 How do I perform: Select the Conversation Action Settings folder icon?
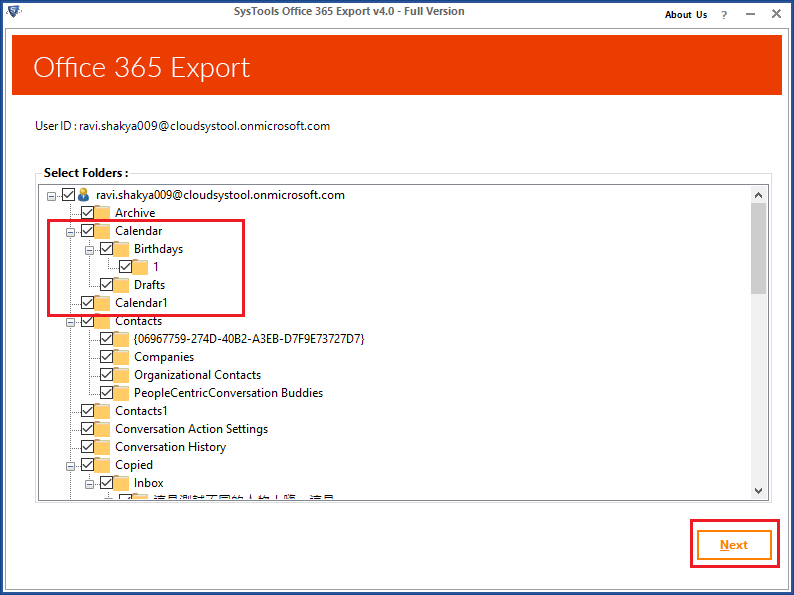[102, 429]
